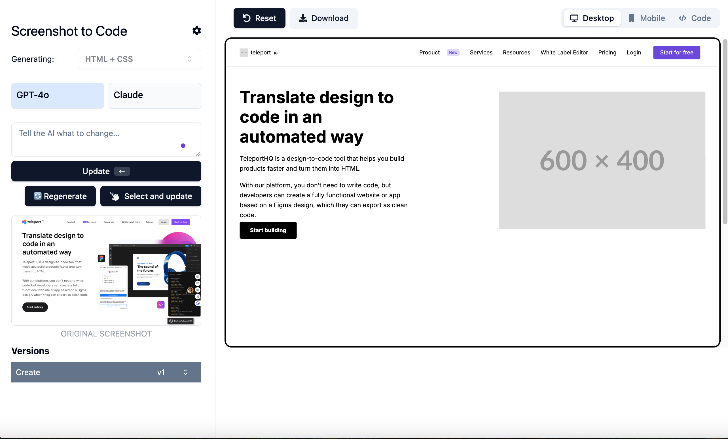Open Product menu in preview navbar
Screen dimensions: 728x439
coord(429,52)
